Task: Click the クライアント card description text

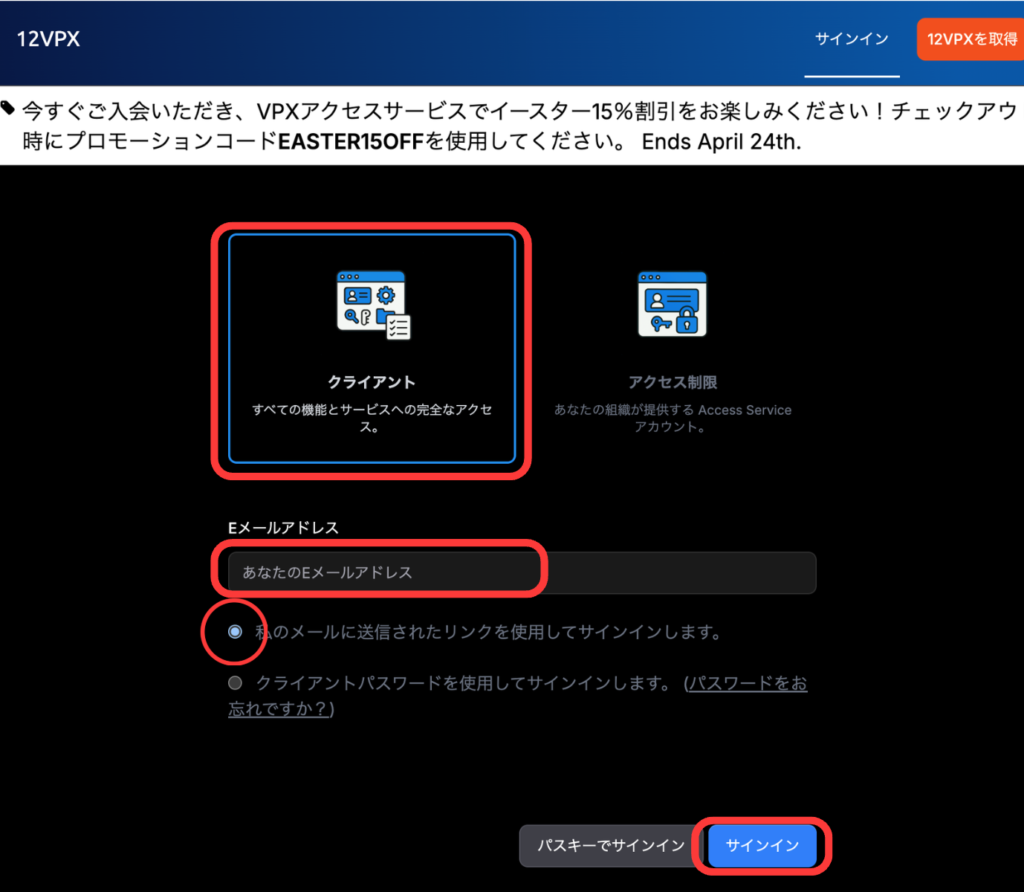Action: [372, 419]
